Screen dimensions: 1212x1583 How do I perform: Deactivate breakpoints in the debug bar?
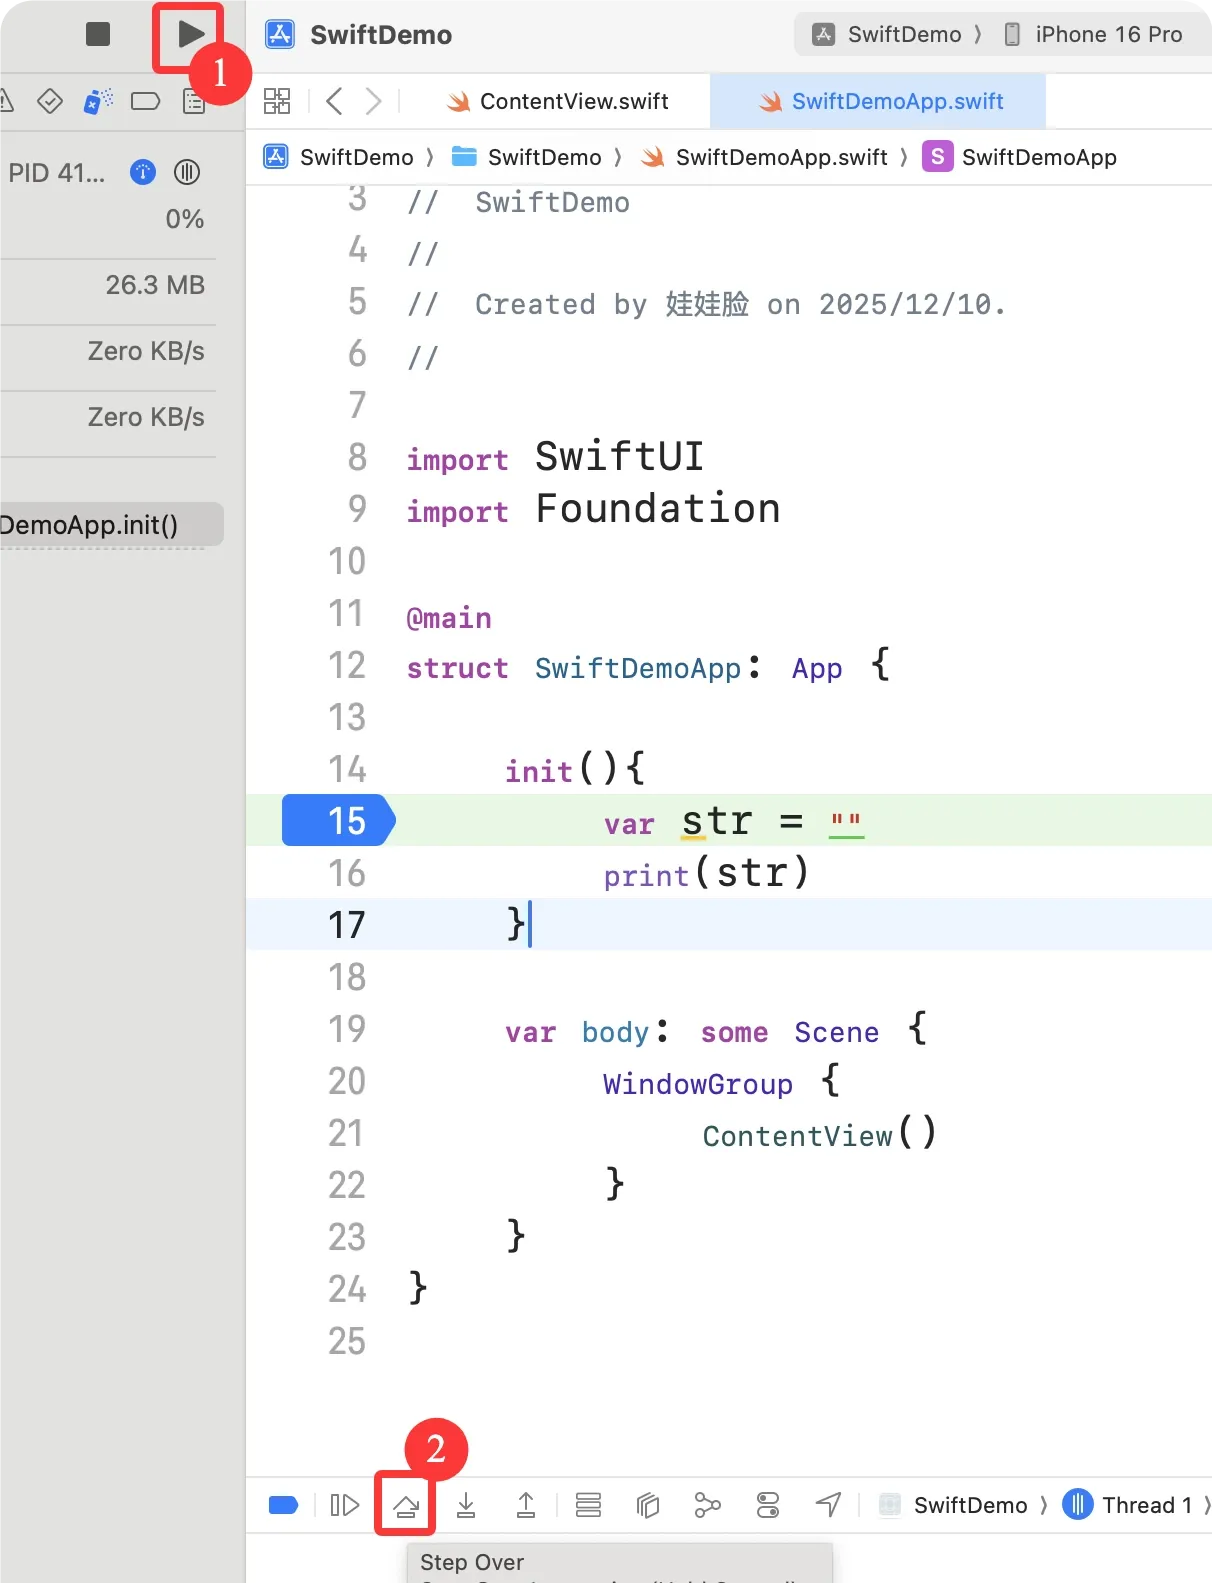(x=284, y=1505)
